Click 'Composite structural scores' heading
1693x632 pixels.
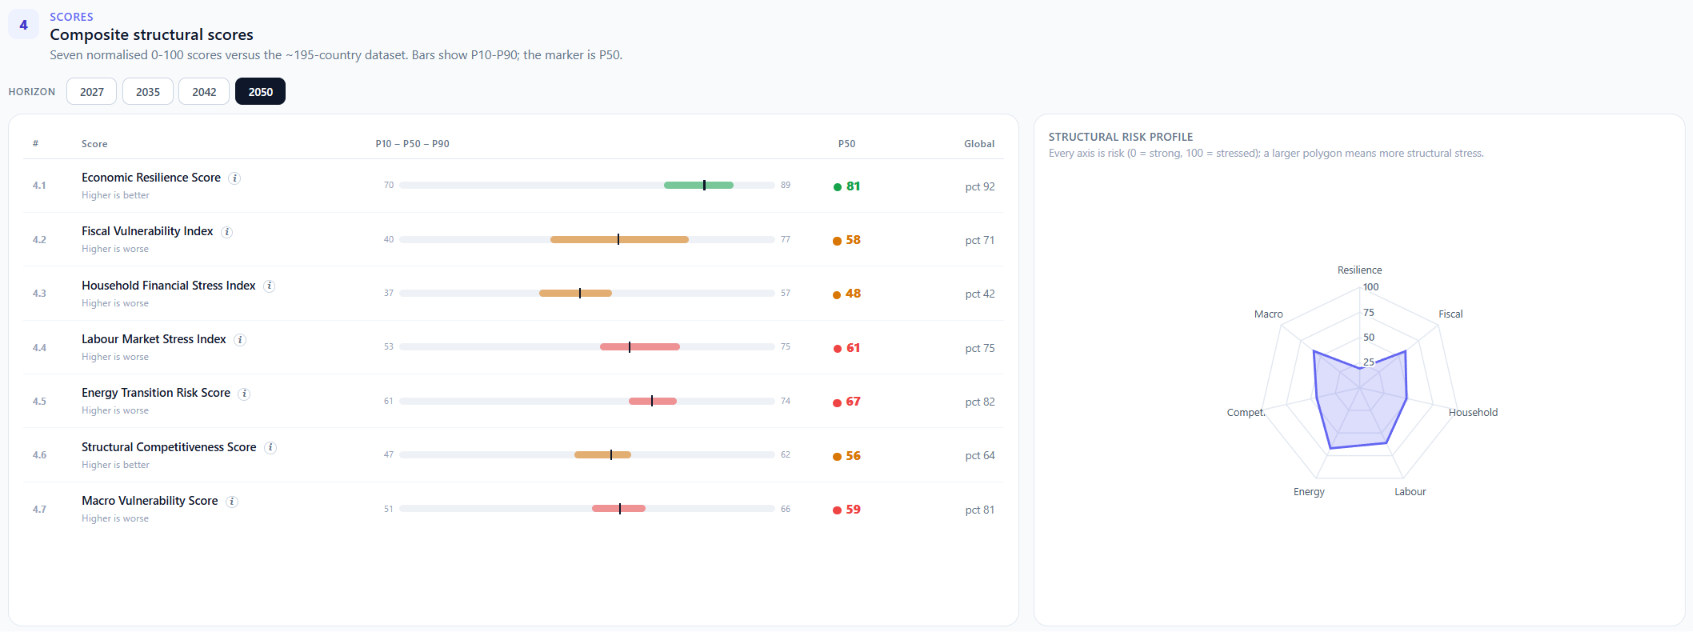point(151,35)
